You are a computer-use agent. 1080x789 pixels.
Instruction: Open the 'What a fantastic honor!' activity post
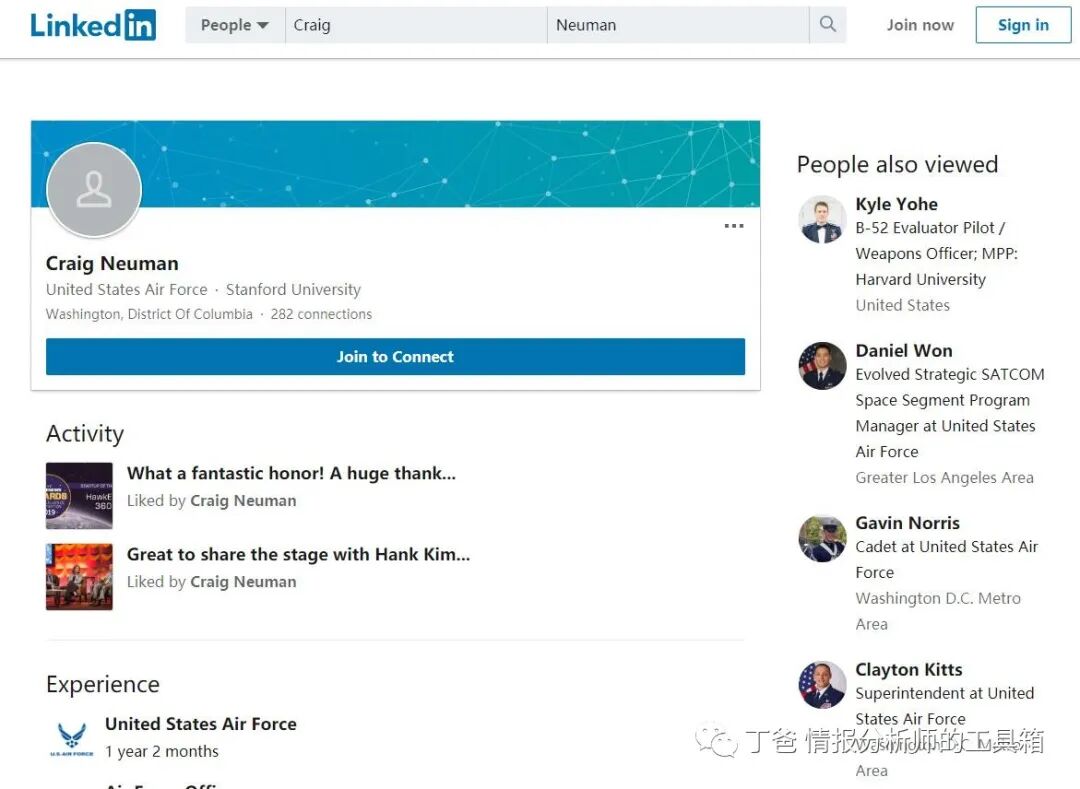click(x=291, y=474)
